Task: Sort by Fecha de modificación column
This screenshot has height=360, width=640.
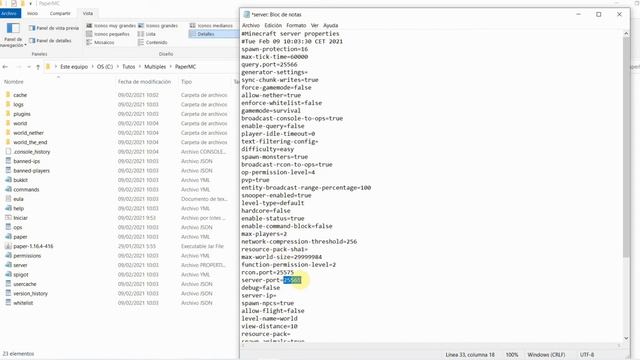Action: point(144,82)
